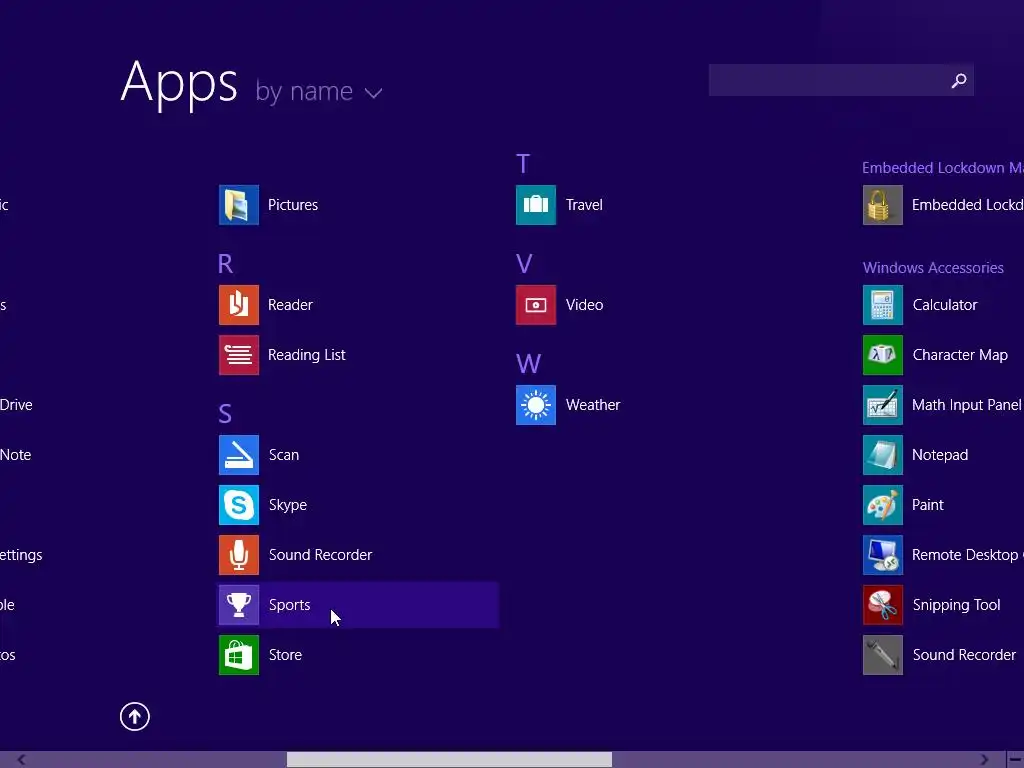Start the orange Sound Recorder app icon

[x=238, y=555]
